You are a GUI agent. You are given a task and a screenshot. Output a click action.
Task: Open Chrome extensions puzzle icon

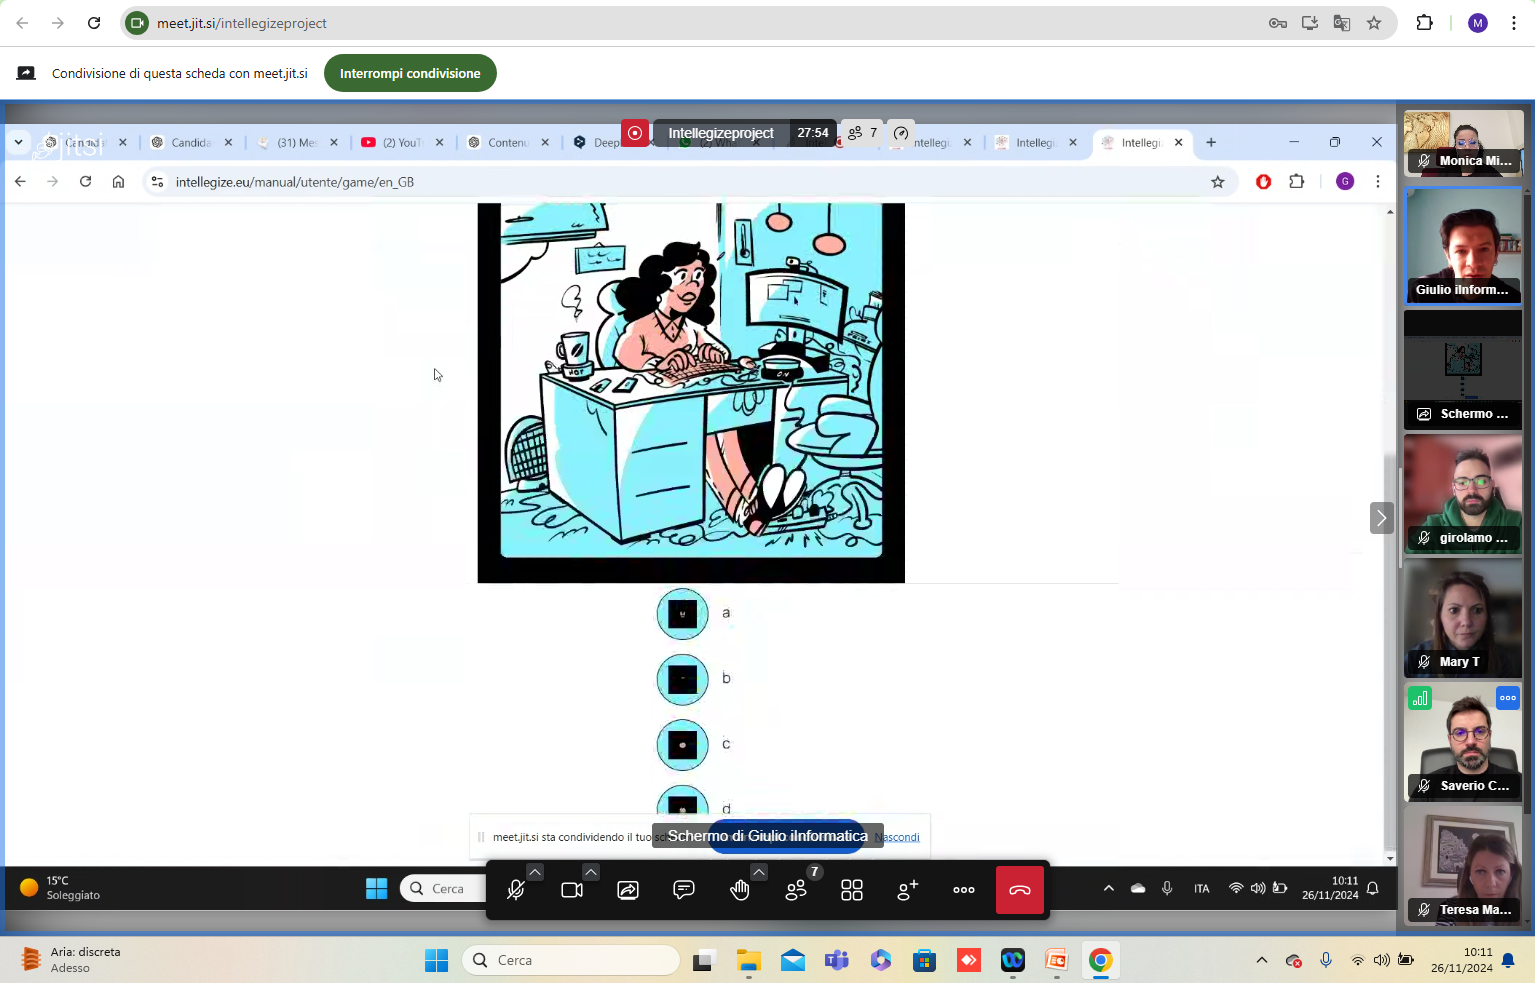[1425, 23]
